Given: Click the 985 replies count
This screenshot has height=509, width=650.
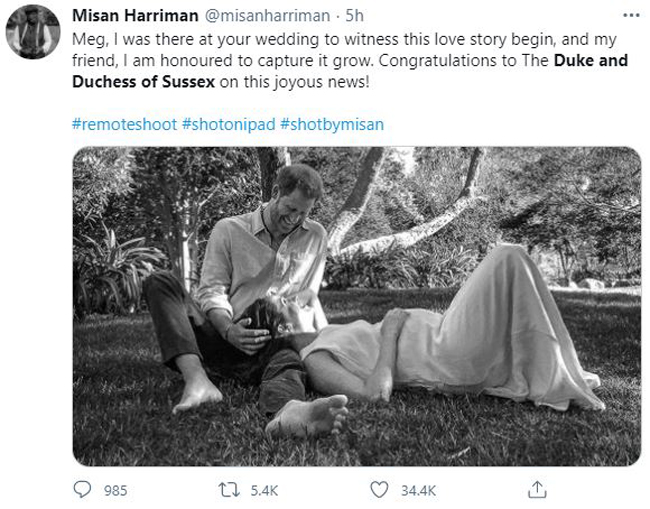Looking at the screenshot, I should click(x=115, y=491).
